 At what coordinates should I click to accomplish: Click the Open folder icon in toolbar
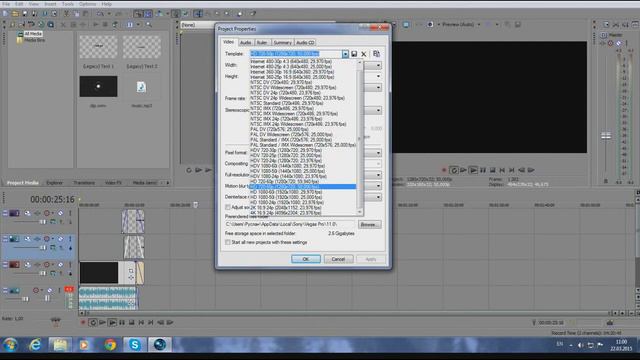[15, 13]
